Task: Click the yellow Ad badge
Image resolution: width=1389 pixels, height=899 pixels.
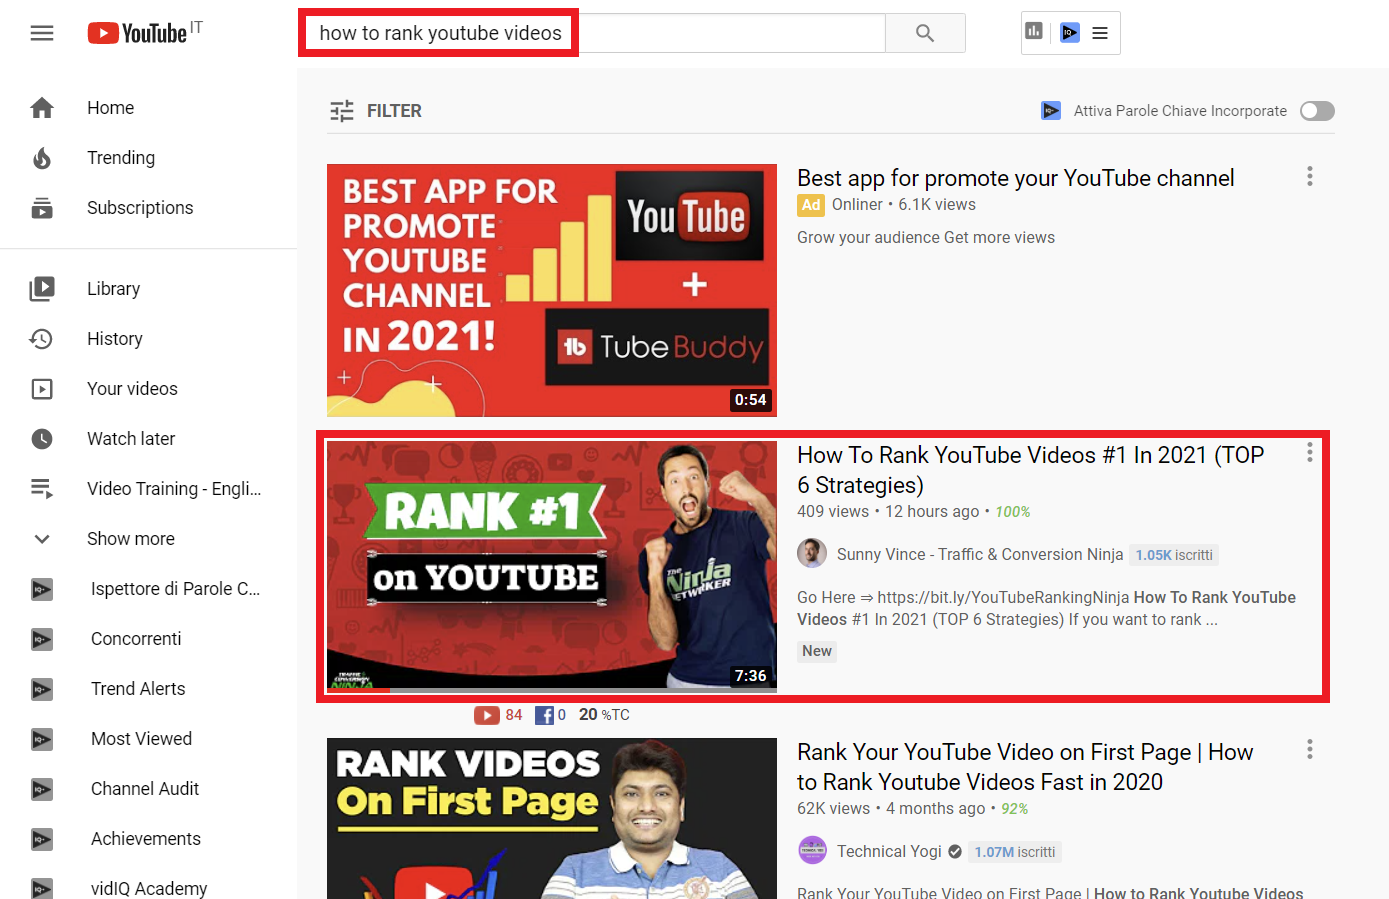Action: [811, 205]
